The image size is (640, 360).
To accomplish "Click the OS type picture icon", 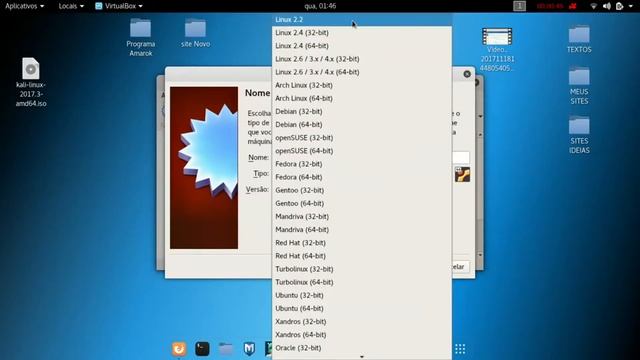I will pyautogui.click(x=462, y=174).
